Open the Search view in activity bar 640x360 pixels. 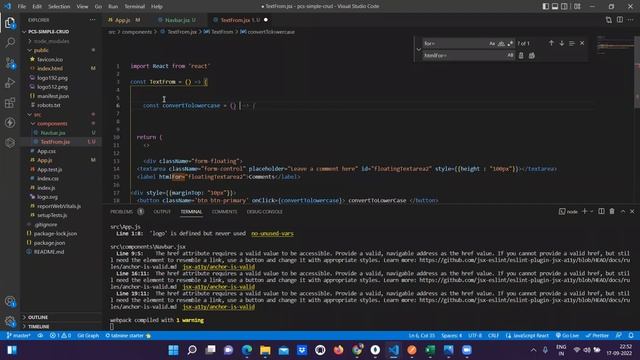[10, 42]
